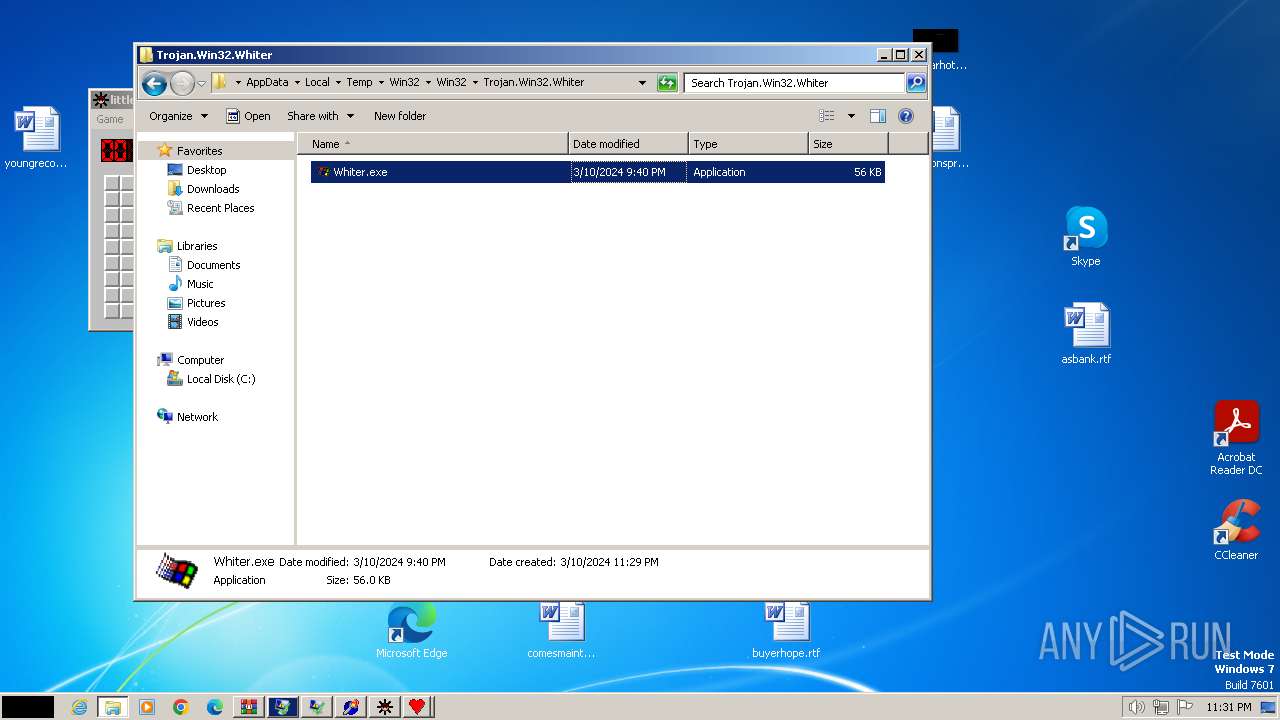Viewport: 1280px width, 720px height.
Task: Select the Skype desktop shortcut
Action: (1085, 236)
